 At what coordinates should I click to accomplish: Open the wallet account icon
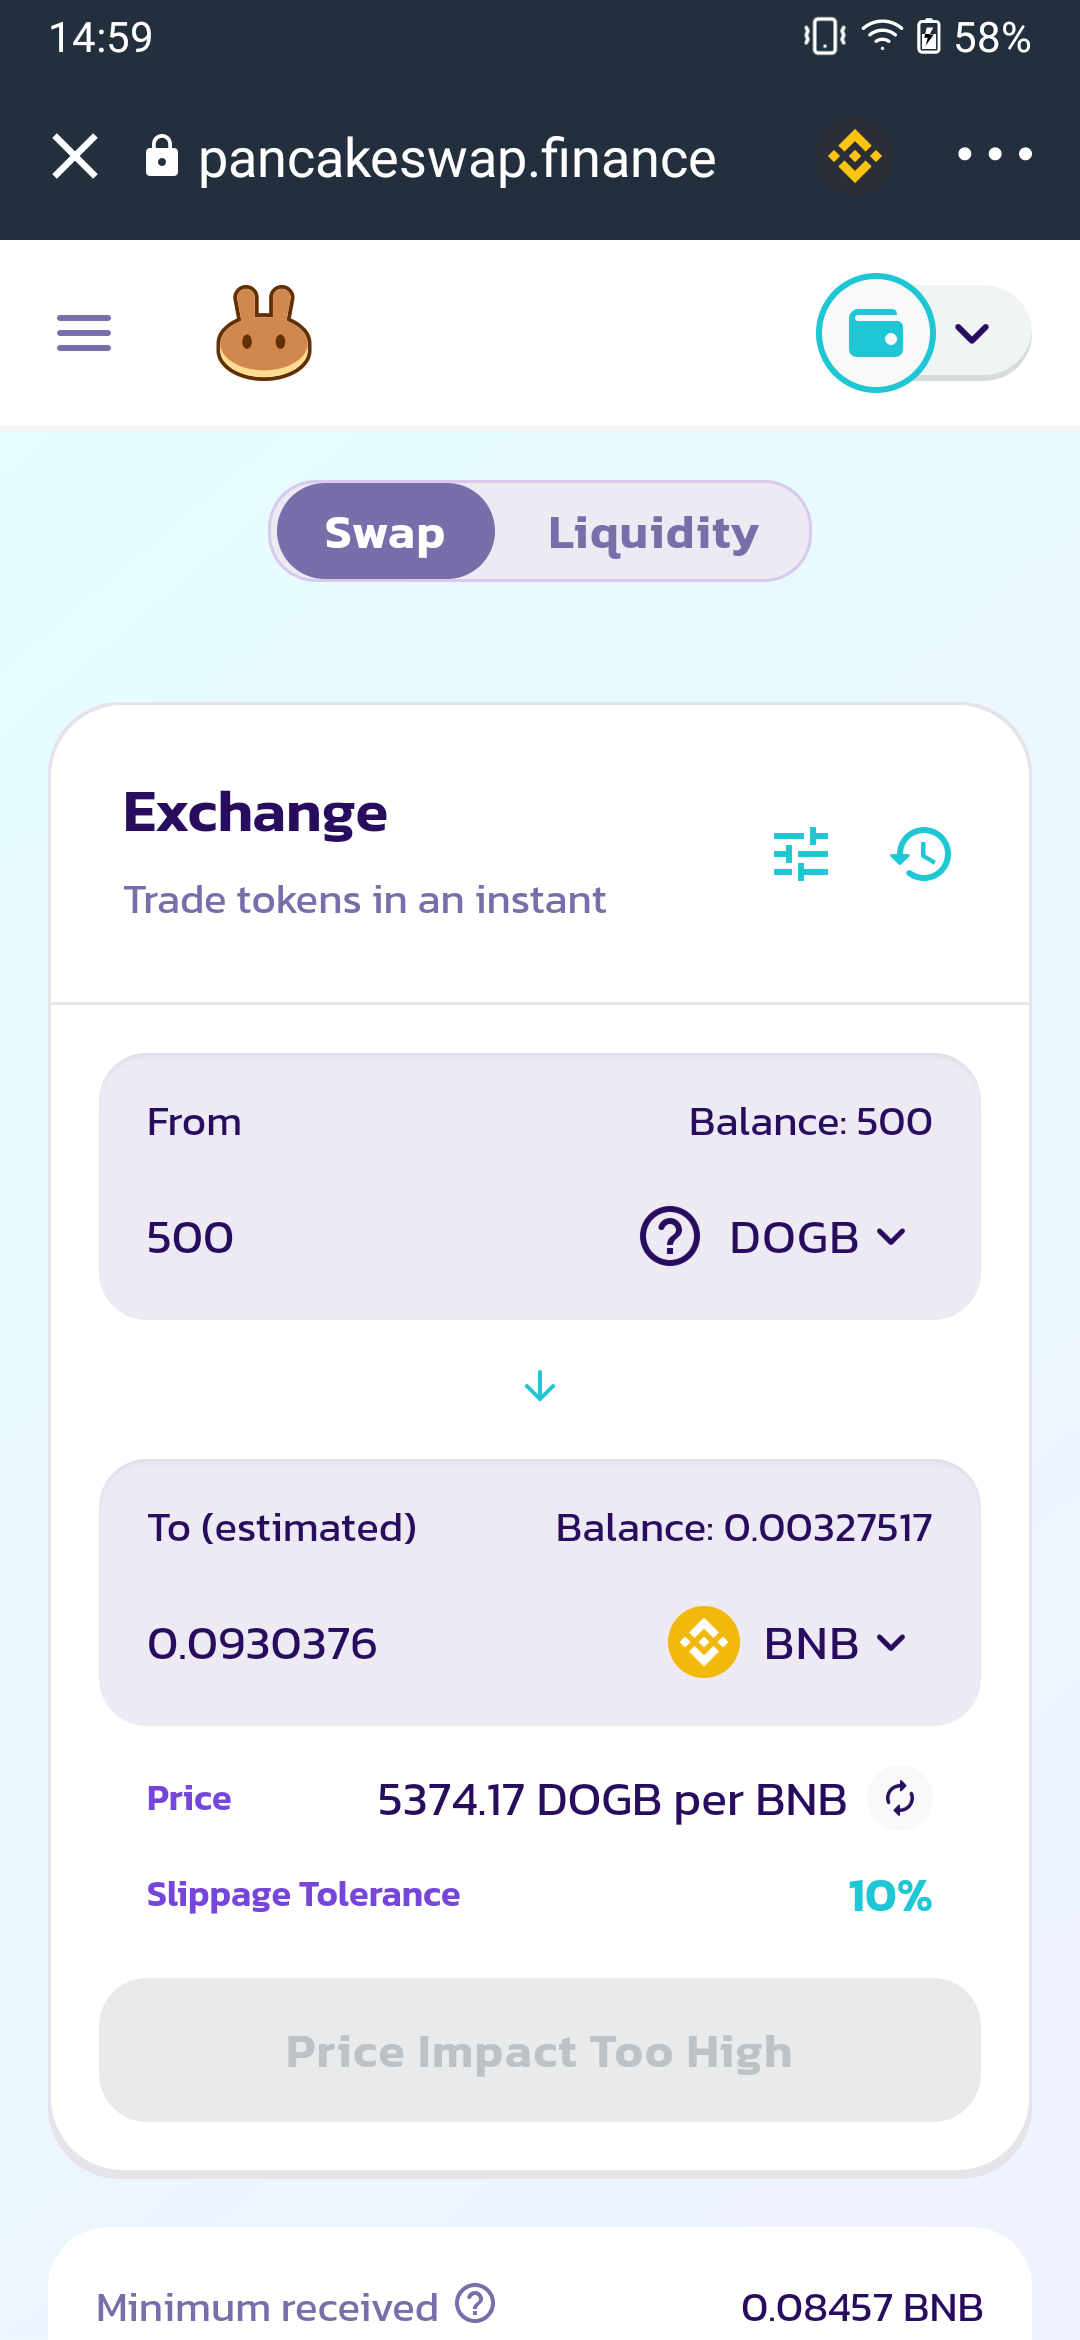click(876, 333)
